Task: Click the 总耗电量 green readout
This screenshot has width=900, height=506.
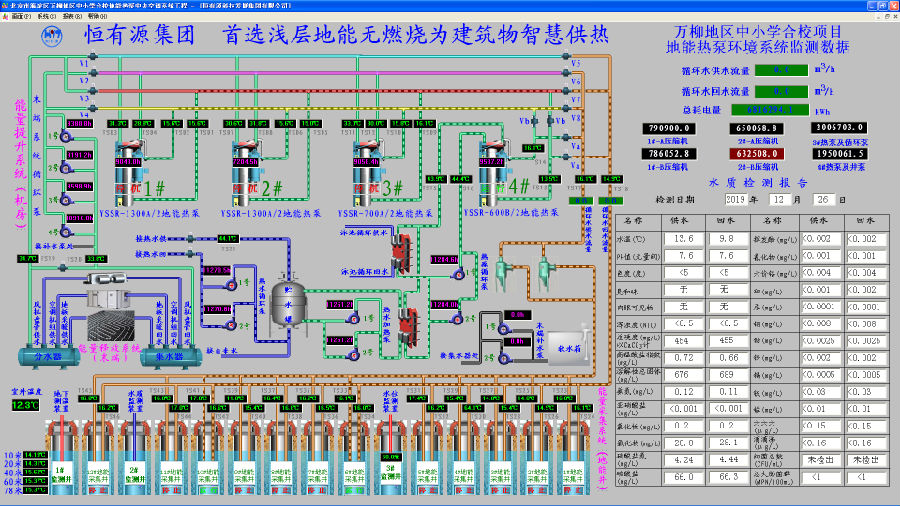Action: (x=790, y=109)
